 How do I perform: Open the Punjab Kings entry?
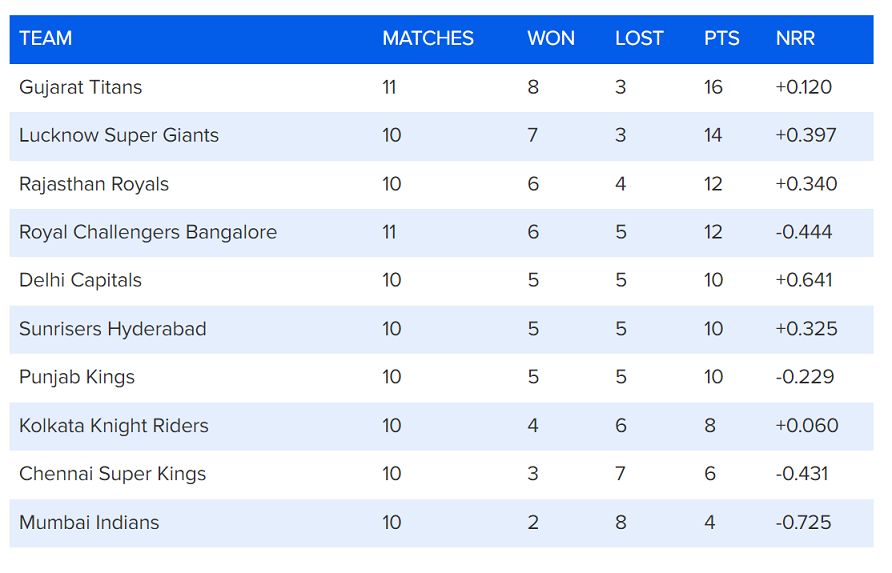(x=76, y=377)
